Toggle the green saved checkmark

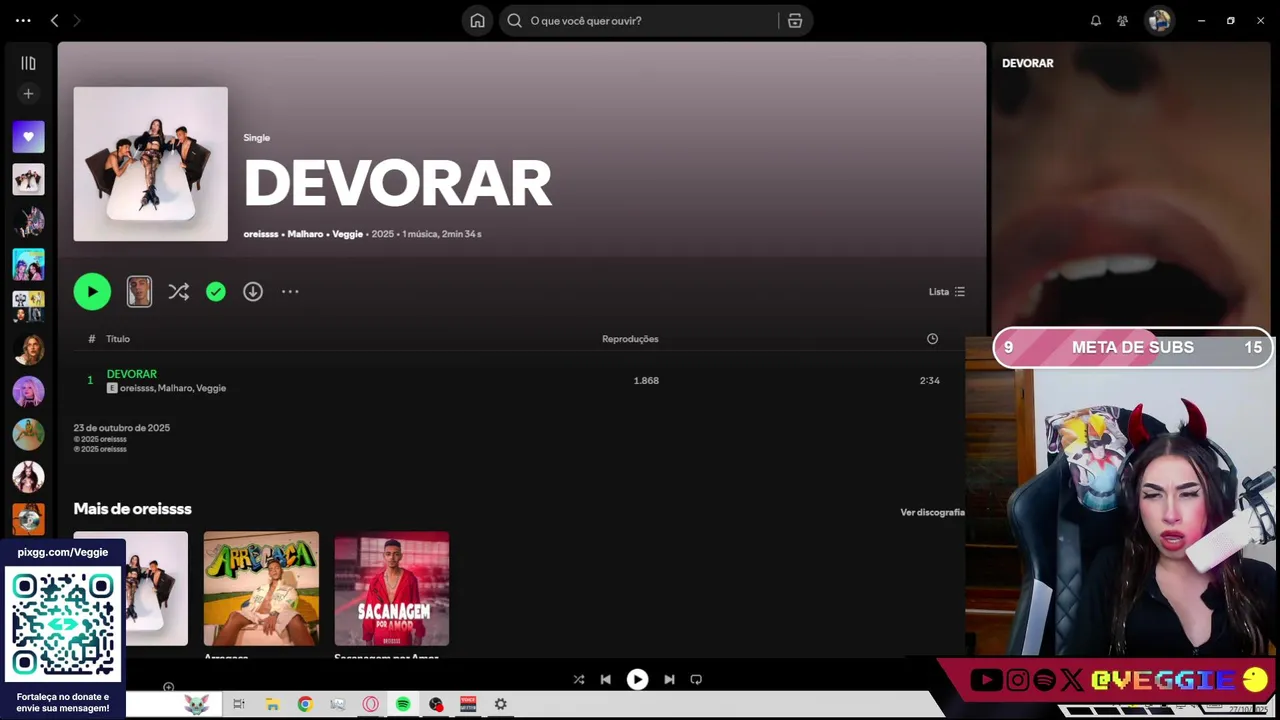tap(216, 292)
